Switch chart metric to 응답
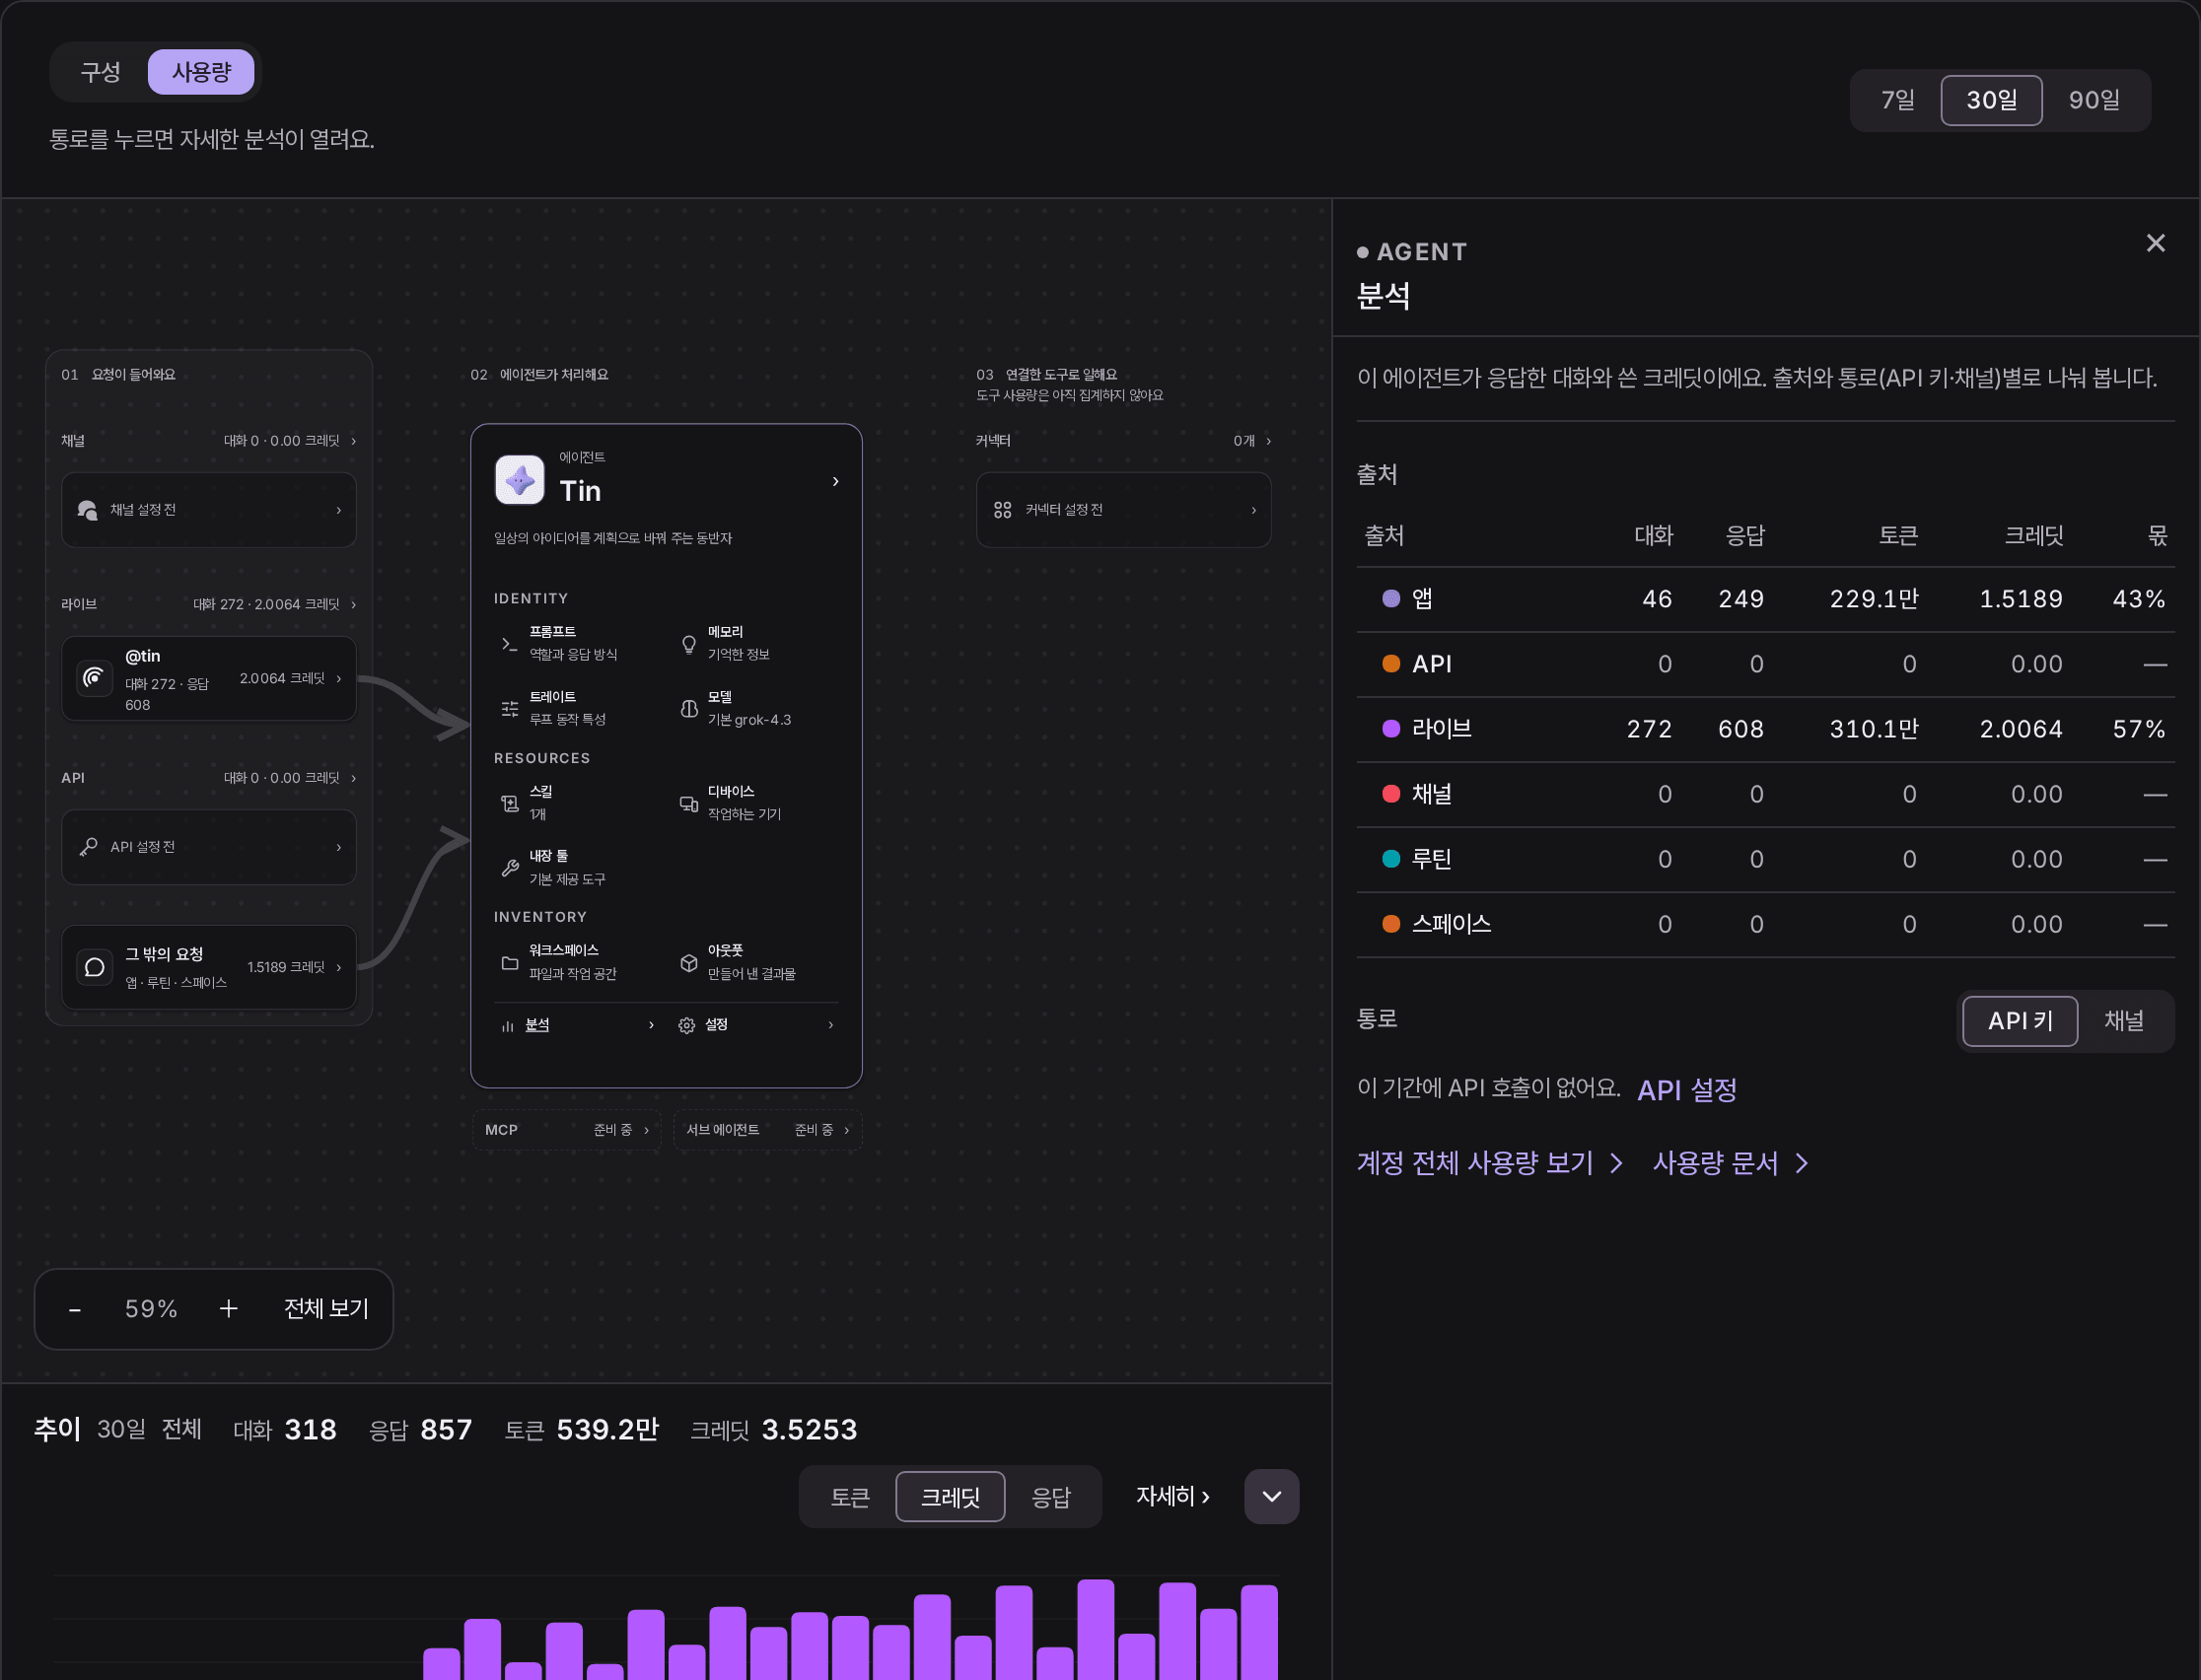The height and width of the screenshot is (1680, 2201). (1051, 1497)
